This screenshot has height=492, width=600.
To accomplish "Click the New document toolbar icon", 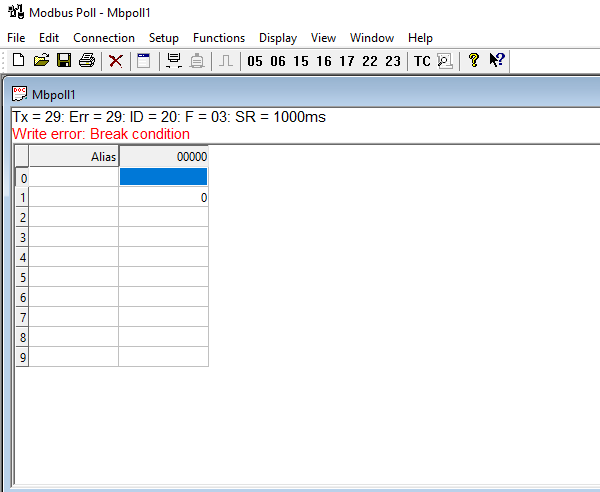I will point(18,60).
